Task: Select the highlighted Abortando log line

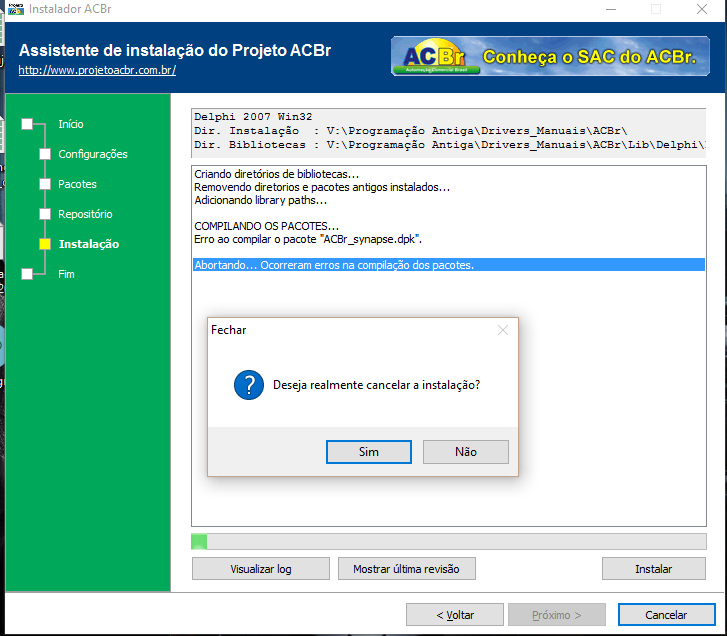Action: 449,265
